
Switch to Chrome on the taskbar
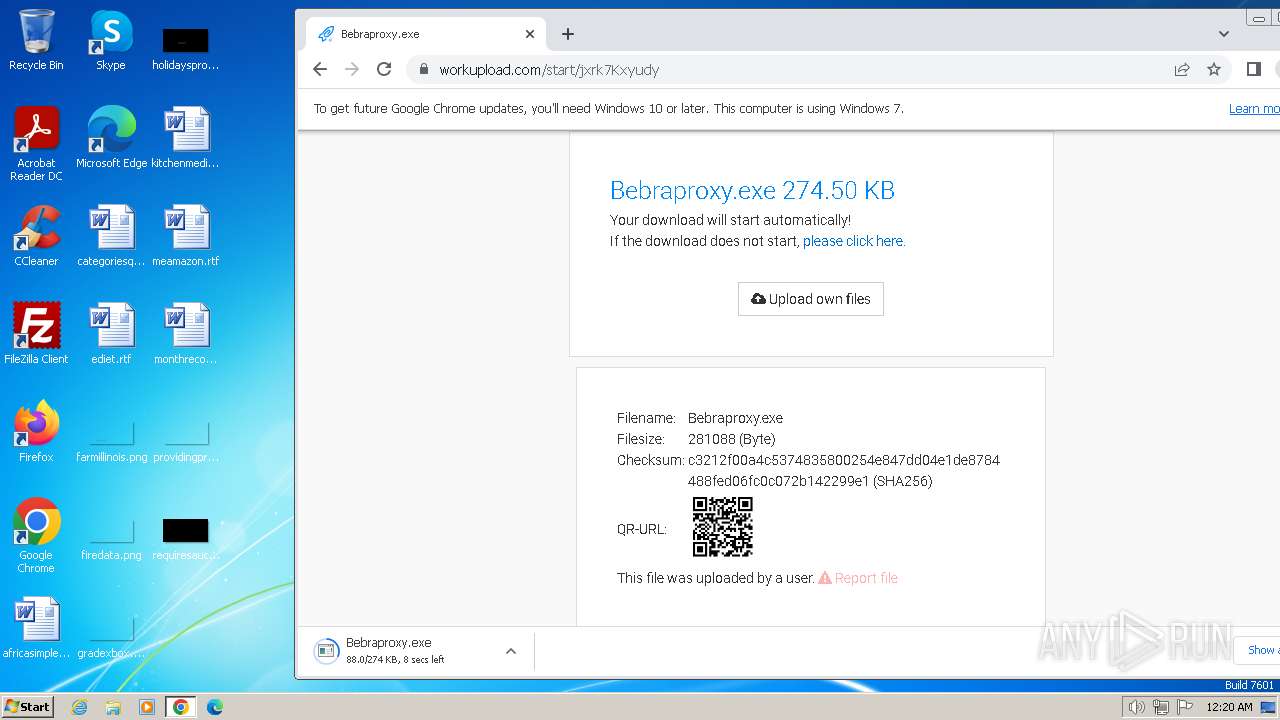point(181,707)
